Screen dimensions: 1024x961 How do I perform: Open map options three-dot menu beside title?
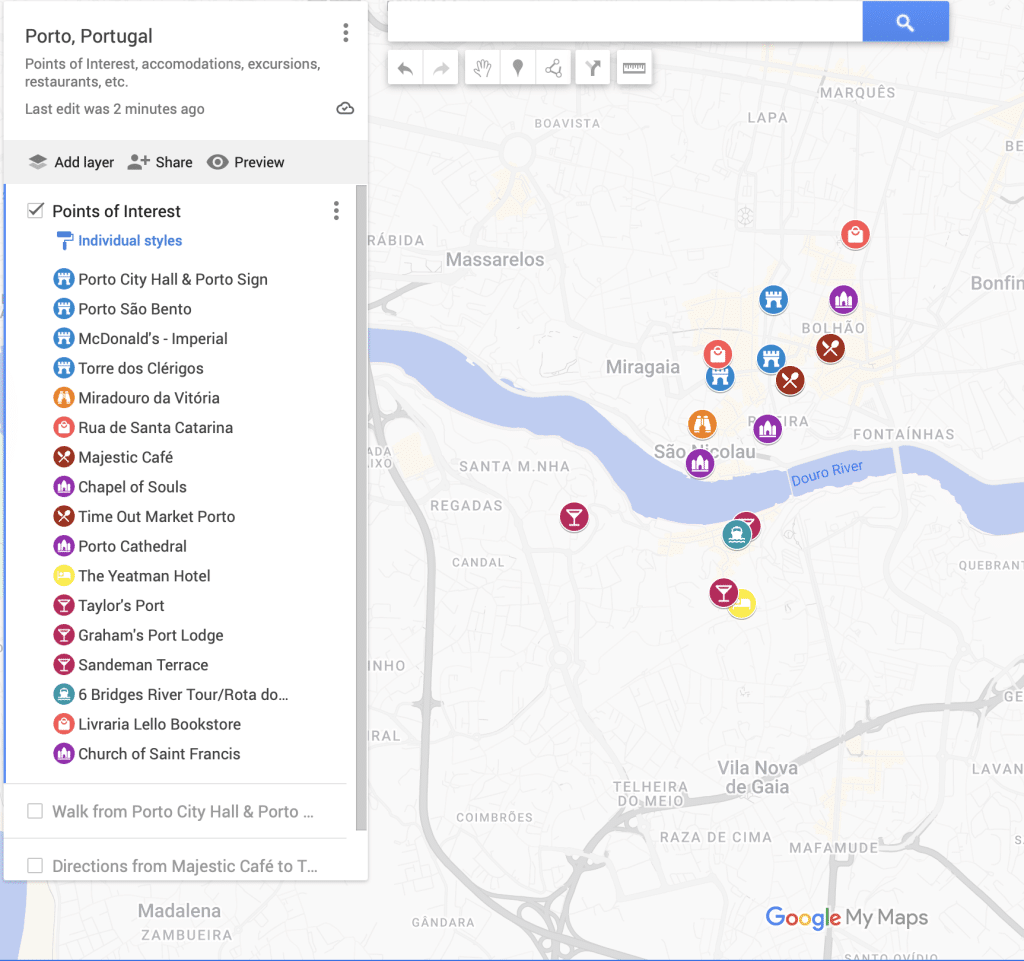(x=346, y=34)
